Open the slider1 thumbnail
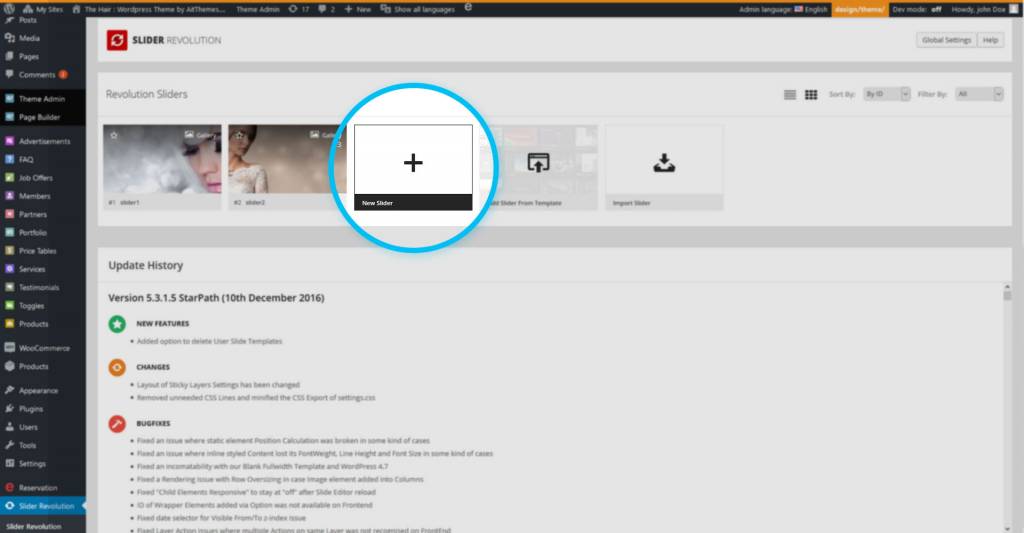This screenshot has width=1024, height=533. 162,159
